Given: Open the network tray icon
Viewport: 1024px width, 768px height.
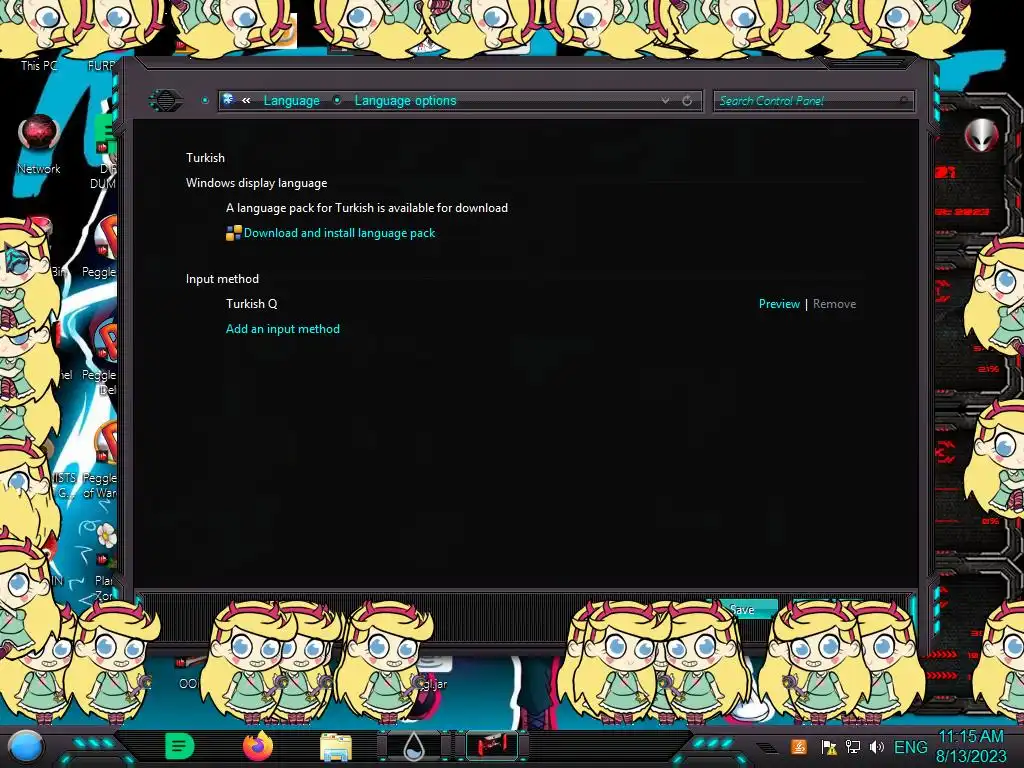Looking at the screenshot, I should [853, 747].
